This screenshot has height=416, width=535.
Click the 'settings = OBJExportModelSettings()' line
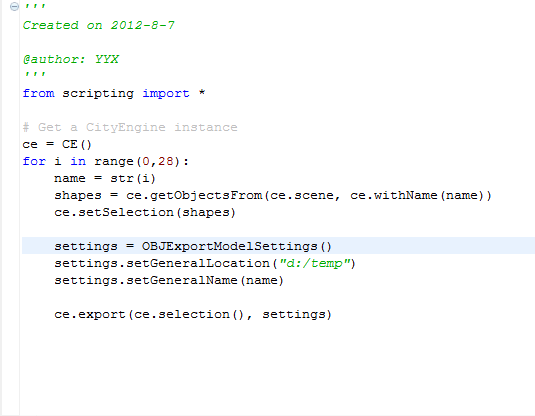click(x=193, y=246)
